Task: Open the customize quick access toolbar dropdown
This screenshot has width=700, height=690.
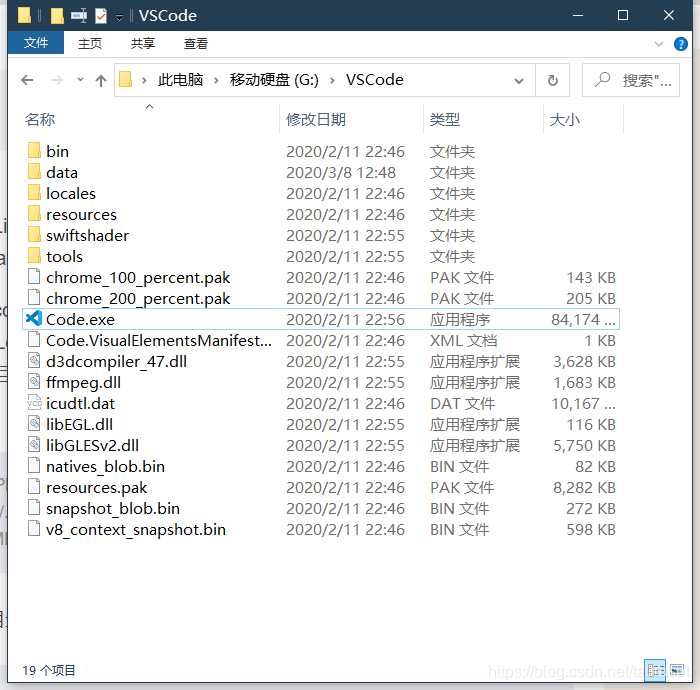Action: click(x=119, y=17)
